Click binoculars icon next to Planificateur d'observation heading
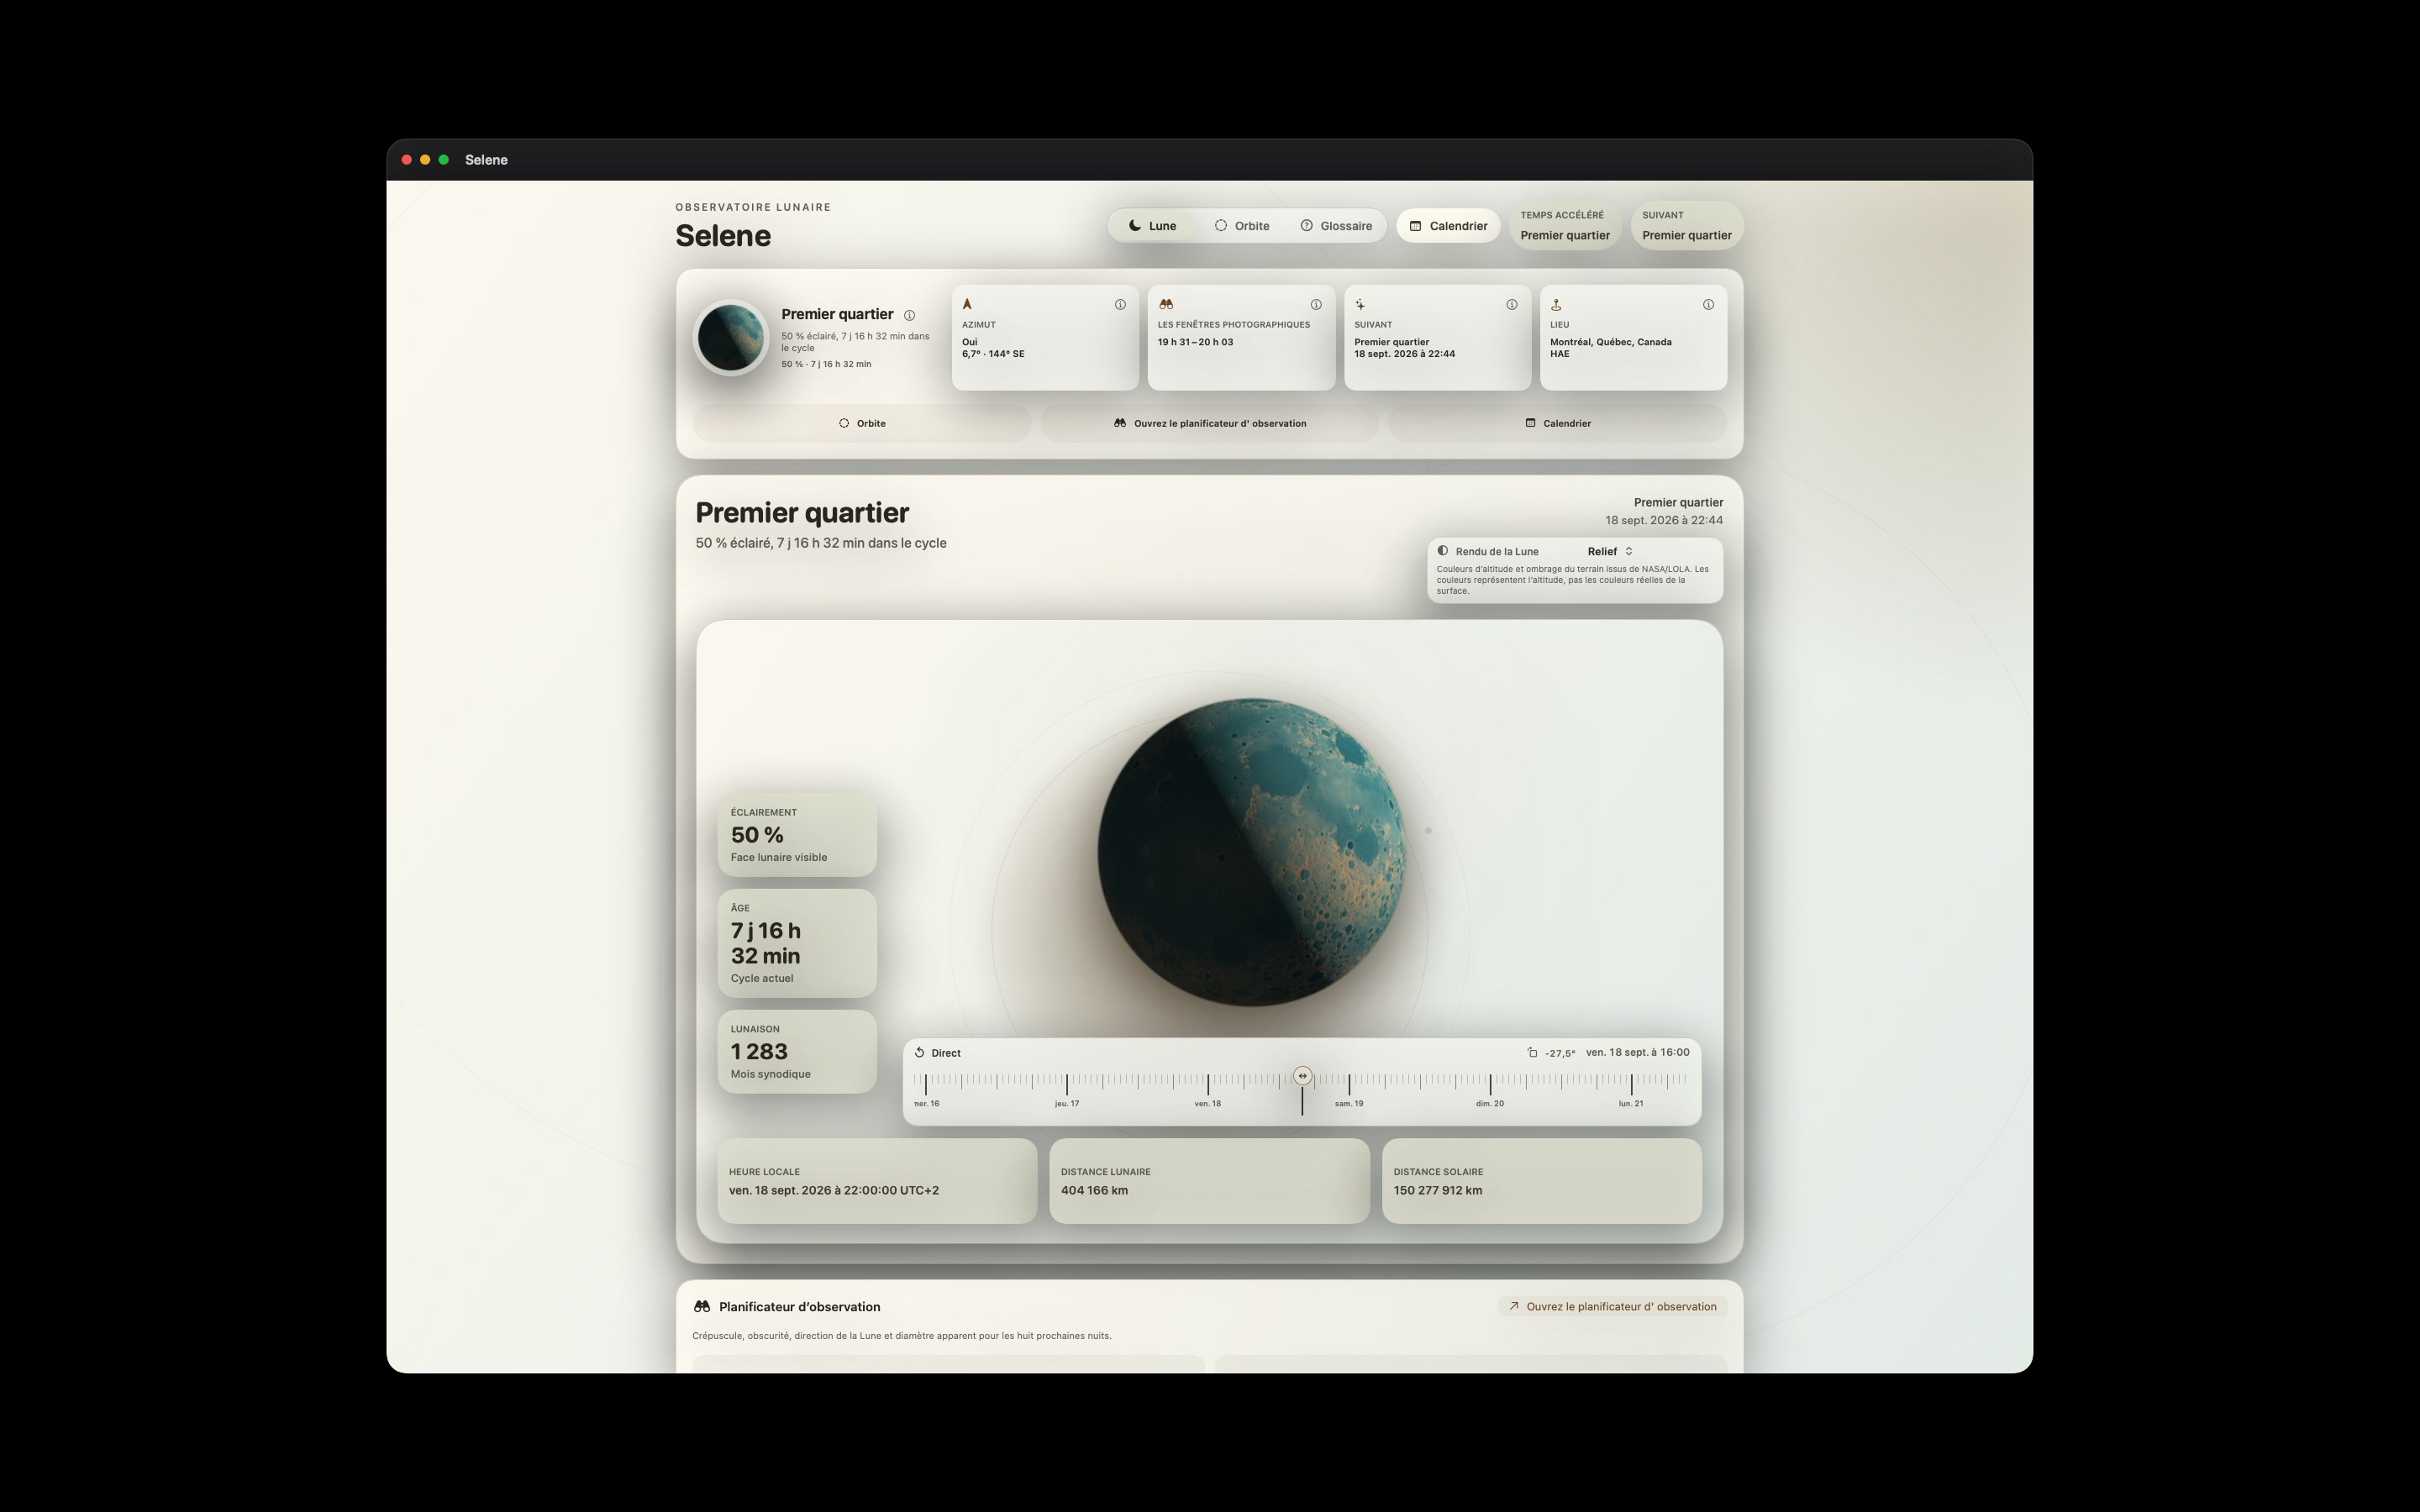The image size is (2420, 1512). [702, 1306]
